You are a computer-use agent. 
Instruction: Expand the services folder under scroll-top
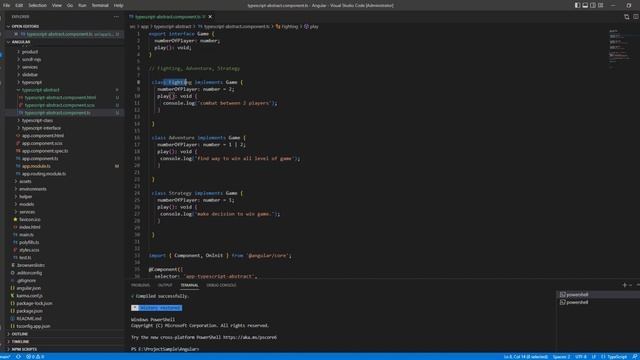[30, 67]
